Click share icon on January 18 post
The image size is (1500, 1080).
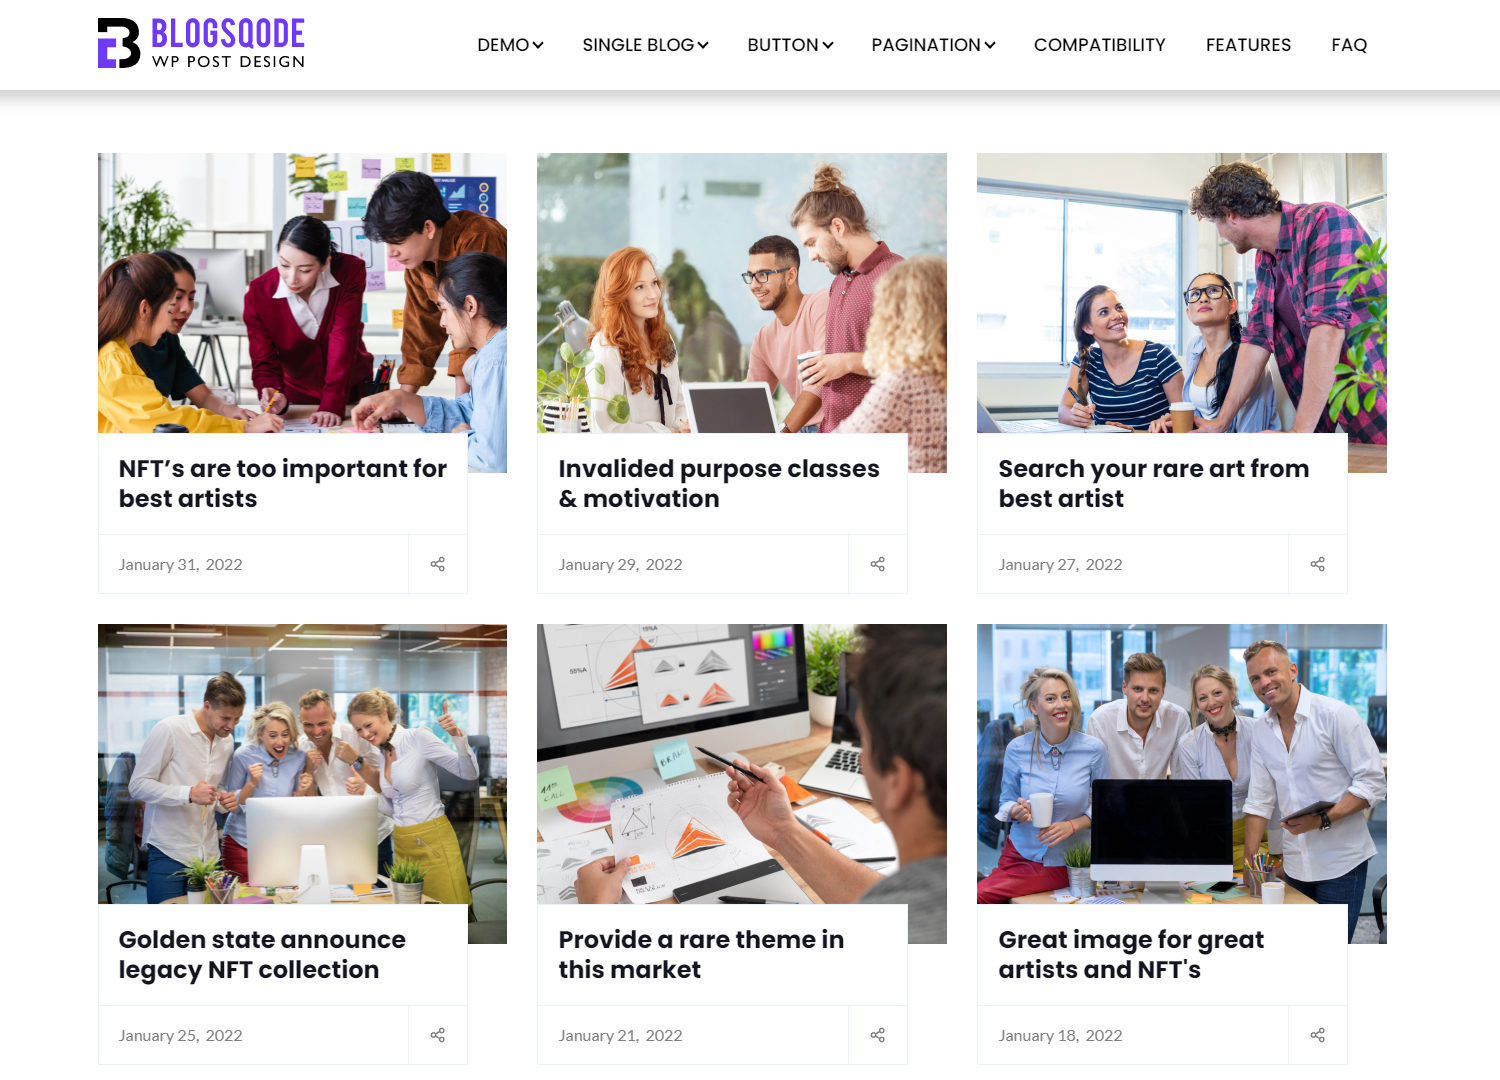[x=1318, y=1035]
